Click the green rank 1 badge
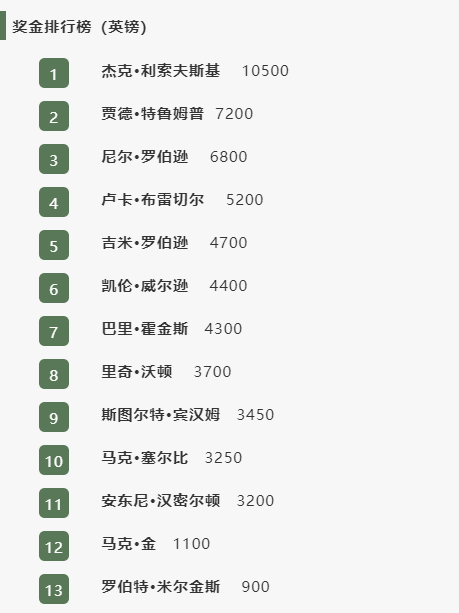The width and height of the screenshot is (459, 613). point(54,73)
